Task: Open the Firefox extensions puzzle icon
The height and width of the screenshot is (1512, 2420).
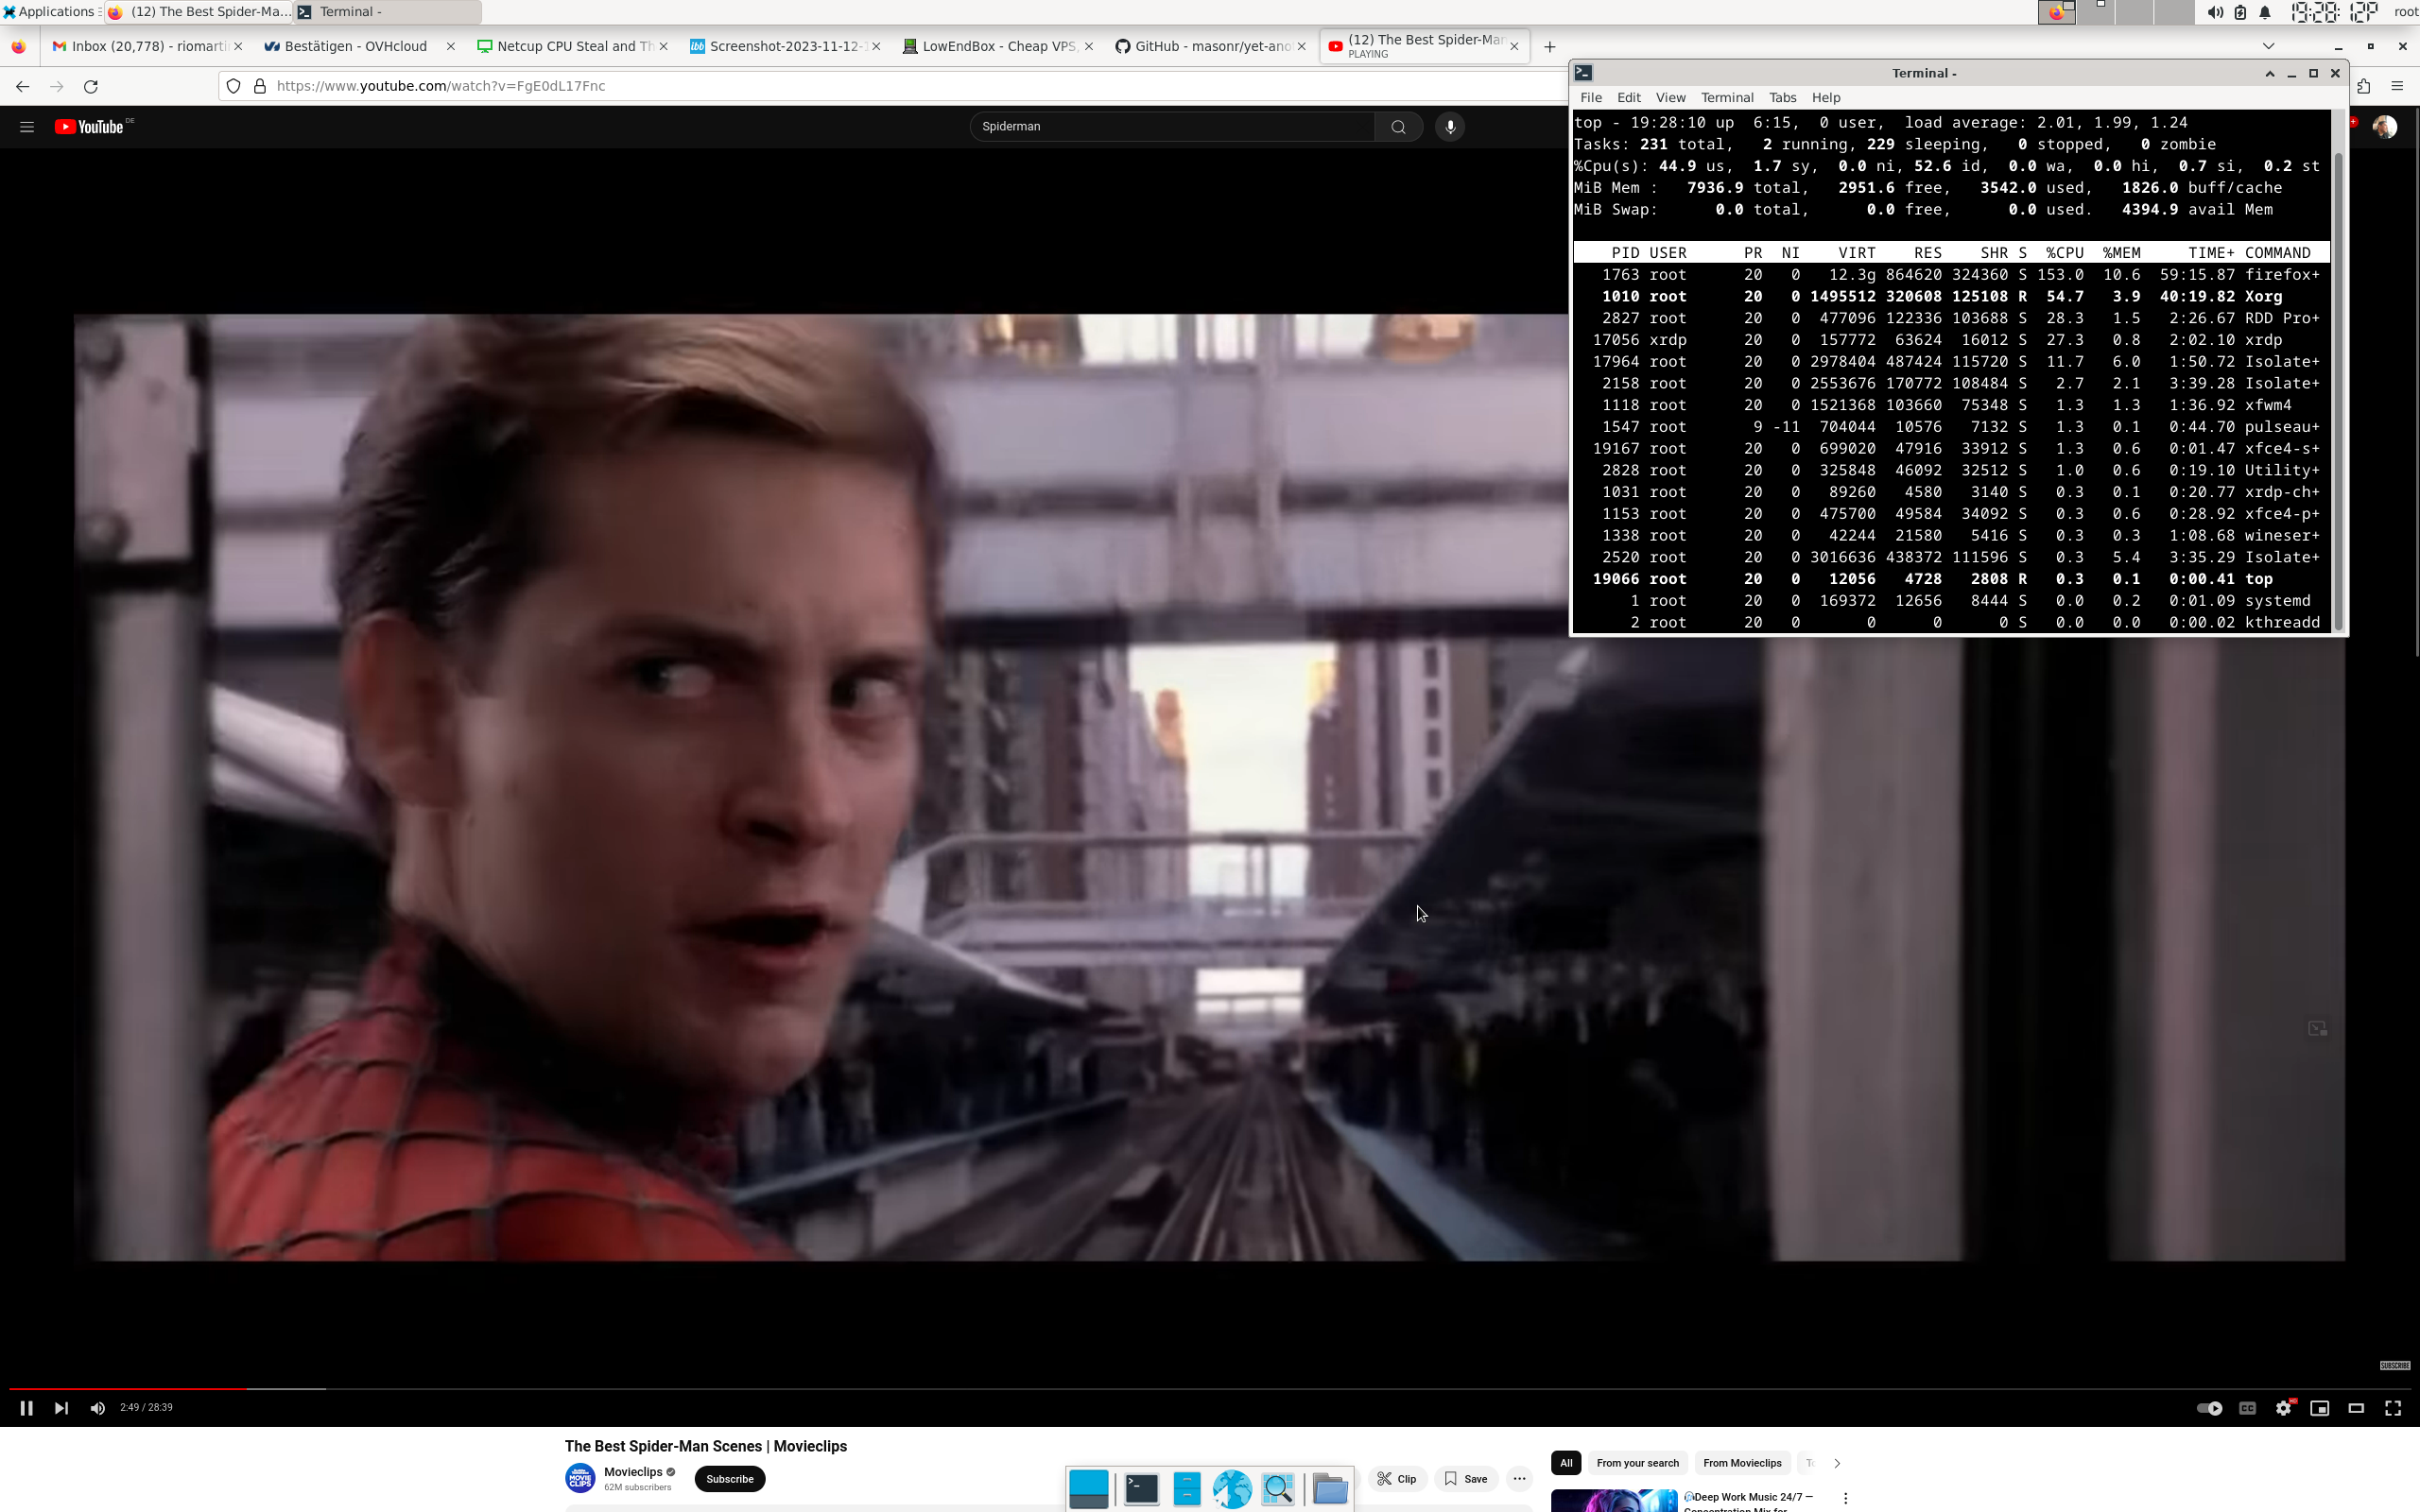Action: coord(2364,86)
